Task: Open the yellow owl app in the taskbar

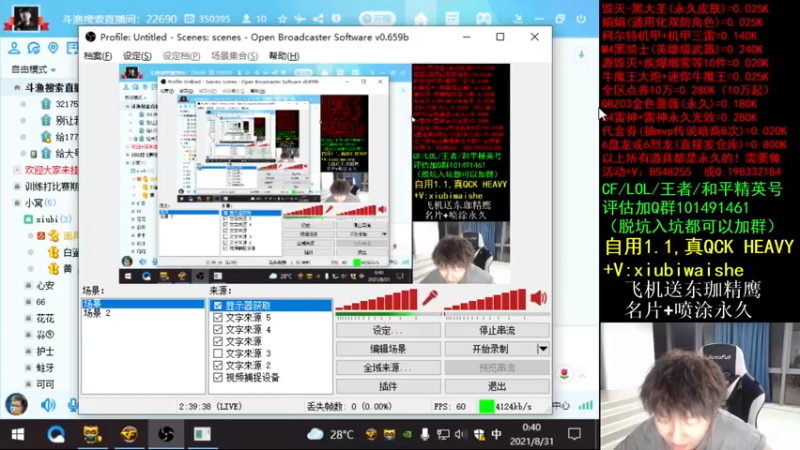Action: (92, 434)
